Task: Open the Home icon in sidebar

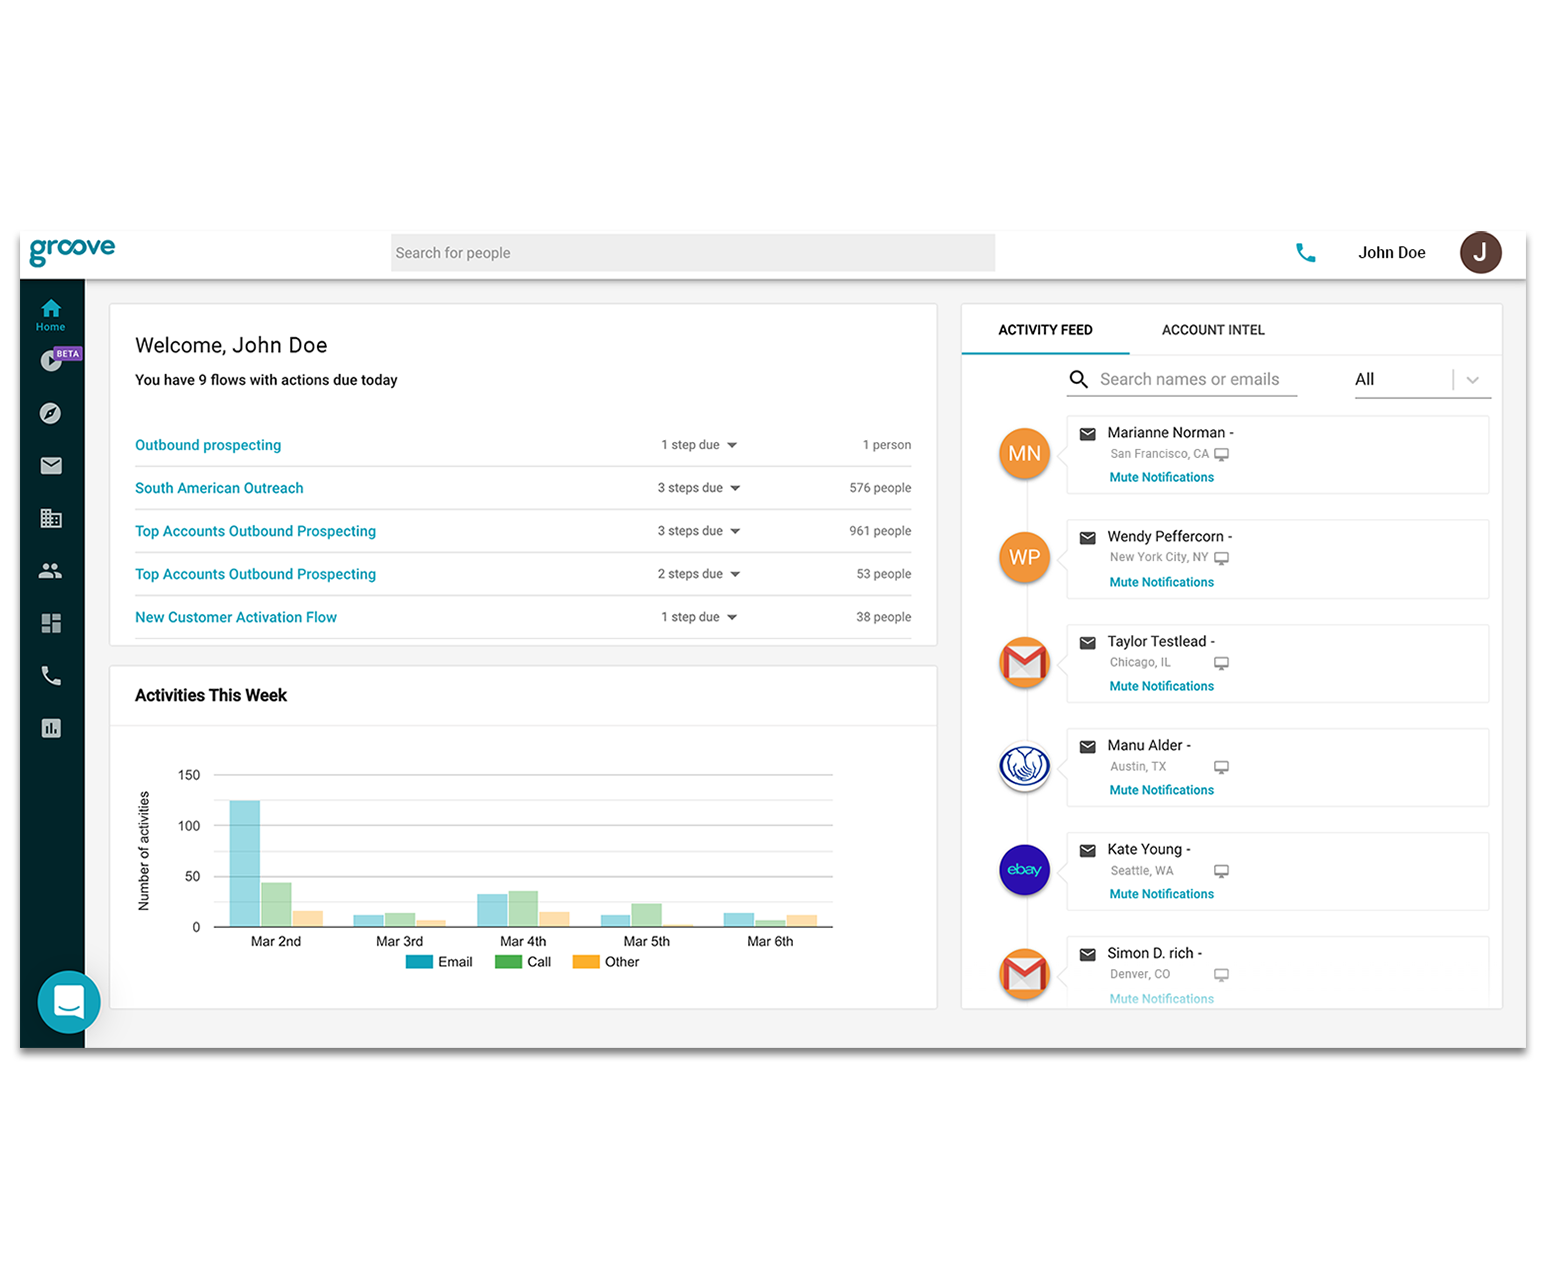Action: (51, 313)
